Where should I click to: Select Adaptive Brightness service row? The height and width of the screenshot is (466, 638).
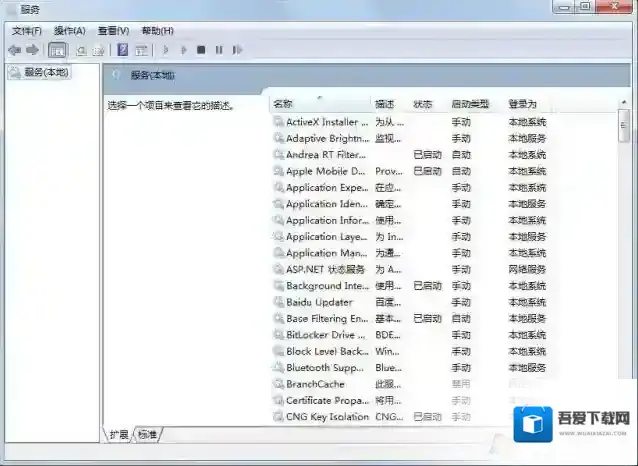[410, 138]
